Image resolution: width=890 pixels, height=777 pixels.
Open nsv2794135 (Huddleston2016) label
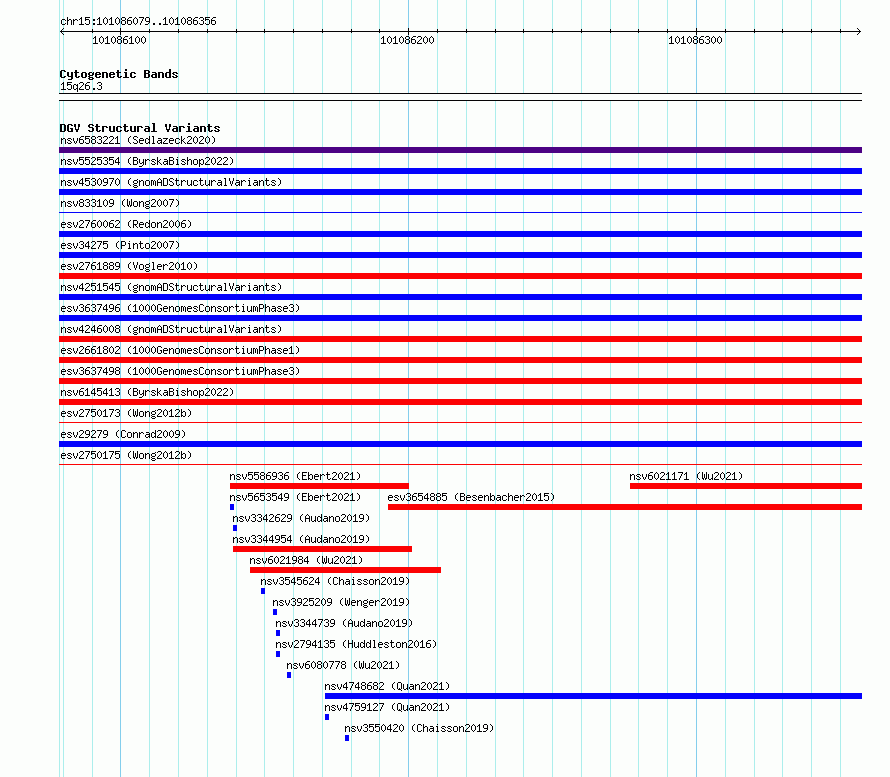pyautogui.click(x=356, y=644)
